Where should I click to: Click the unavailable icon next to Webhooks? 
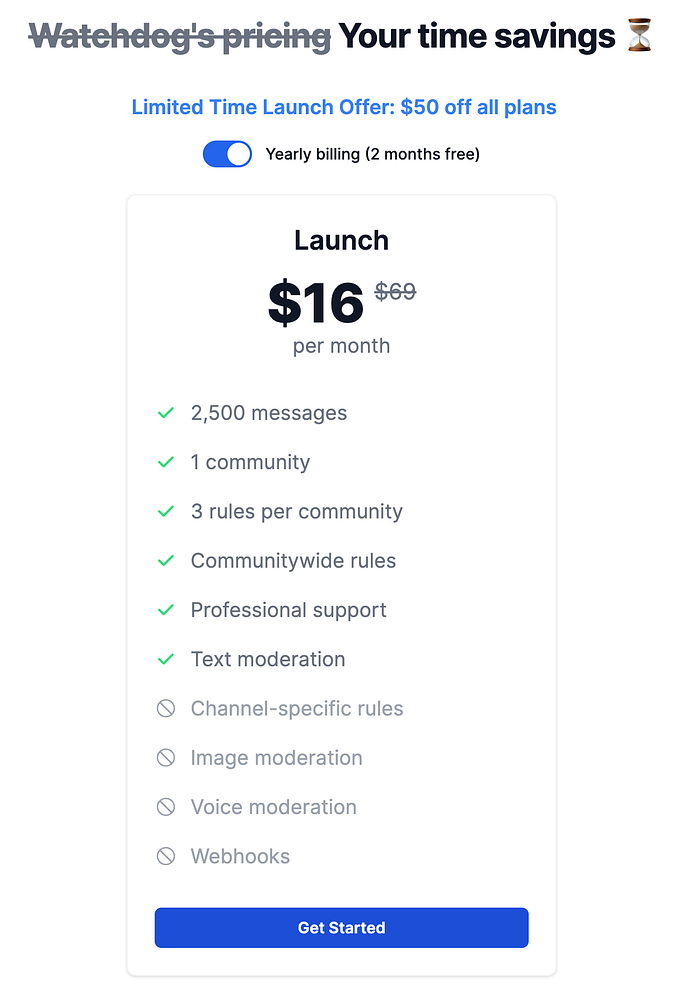(166, 856)
